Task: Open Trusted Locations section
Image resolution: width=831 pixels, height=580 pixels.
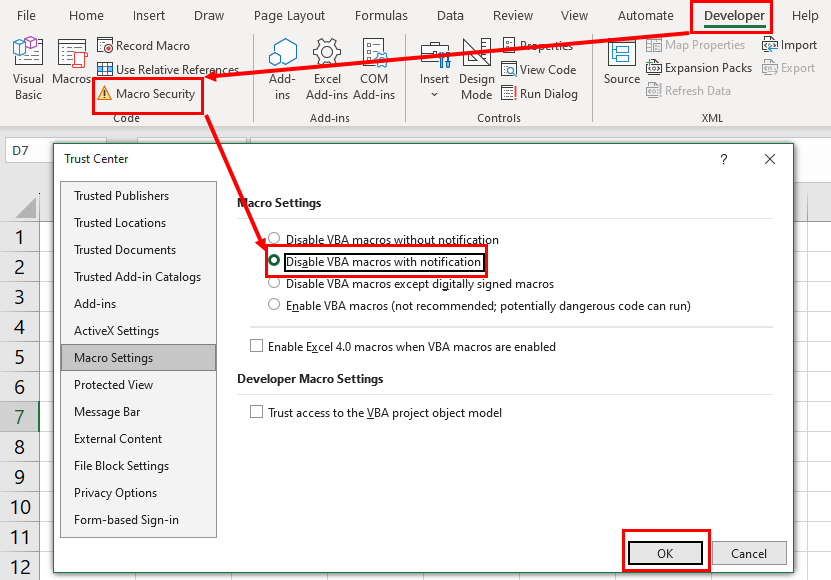Action: pyautogui.click(x=138, y=223)
